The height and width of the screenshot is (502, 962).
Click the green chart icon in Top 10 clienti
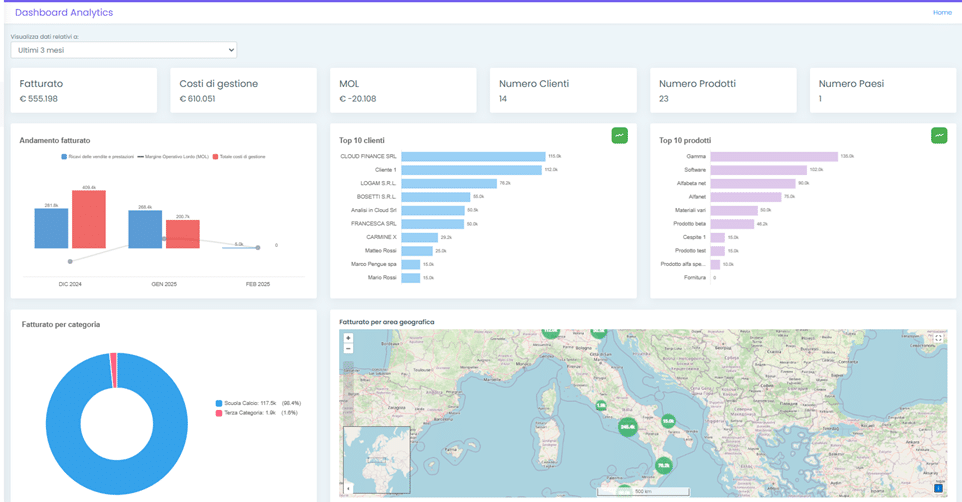tap(619, 135)
